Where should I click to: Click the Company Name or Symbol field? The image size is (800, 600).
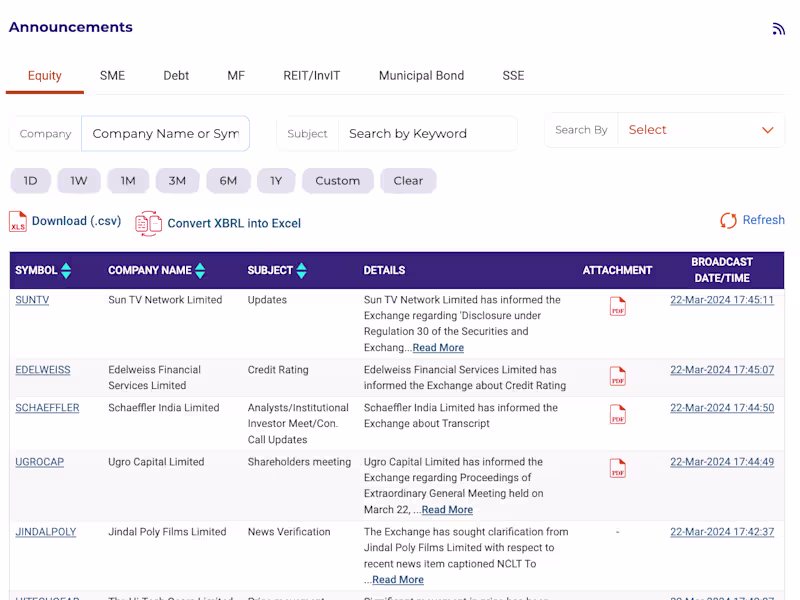[165, 134]
